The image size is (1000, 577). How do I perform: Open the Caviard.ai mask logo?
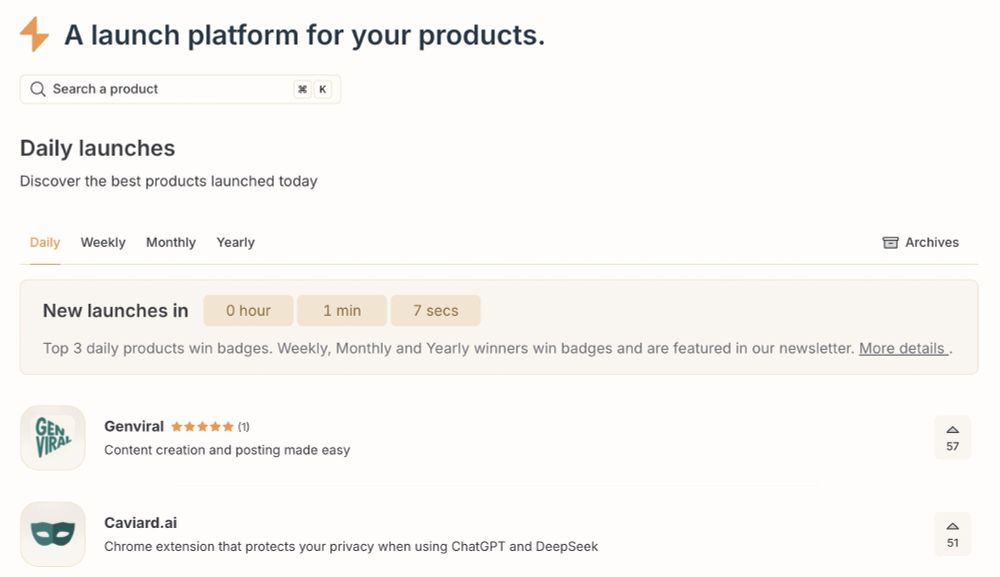(x=52, y=534)
